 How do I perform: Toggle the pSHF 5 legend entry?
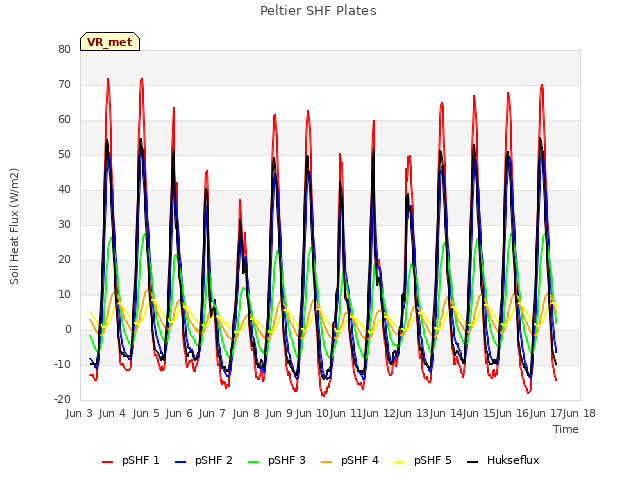423,460
